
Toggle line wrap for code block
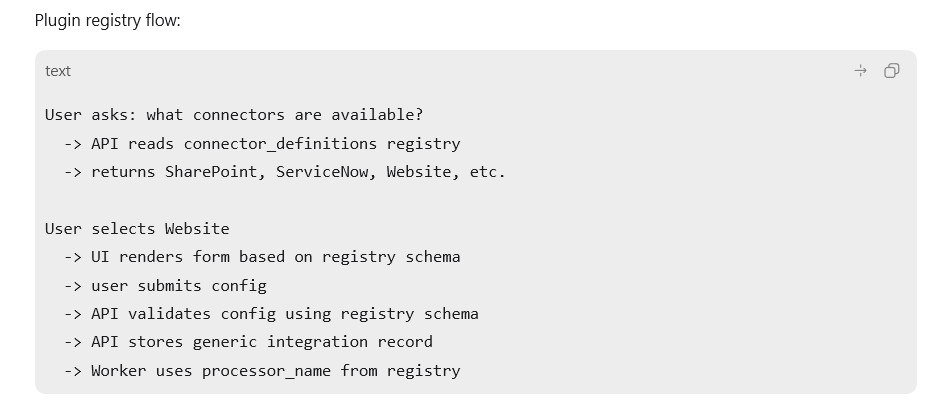pyautogui.click(x=860, y=71)
